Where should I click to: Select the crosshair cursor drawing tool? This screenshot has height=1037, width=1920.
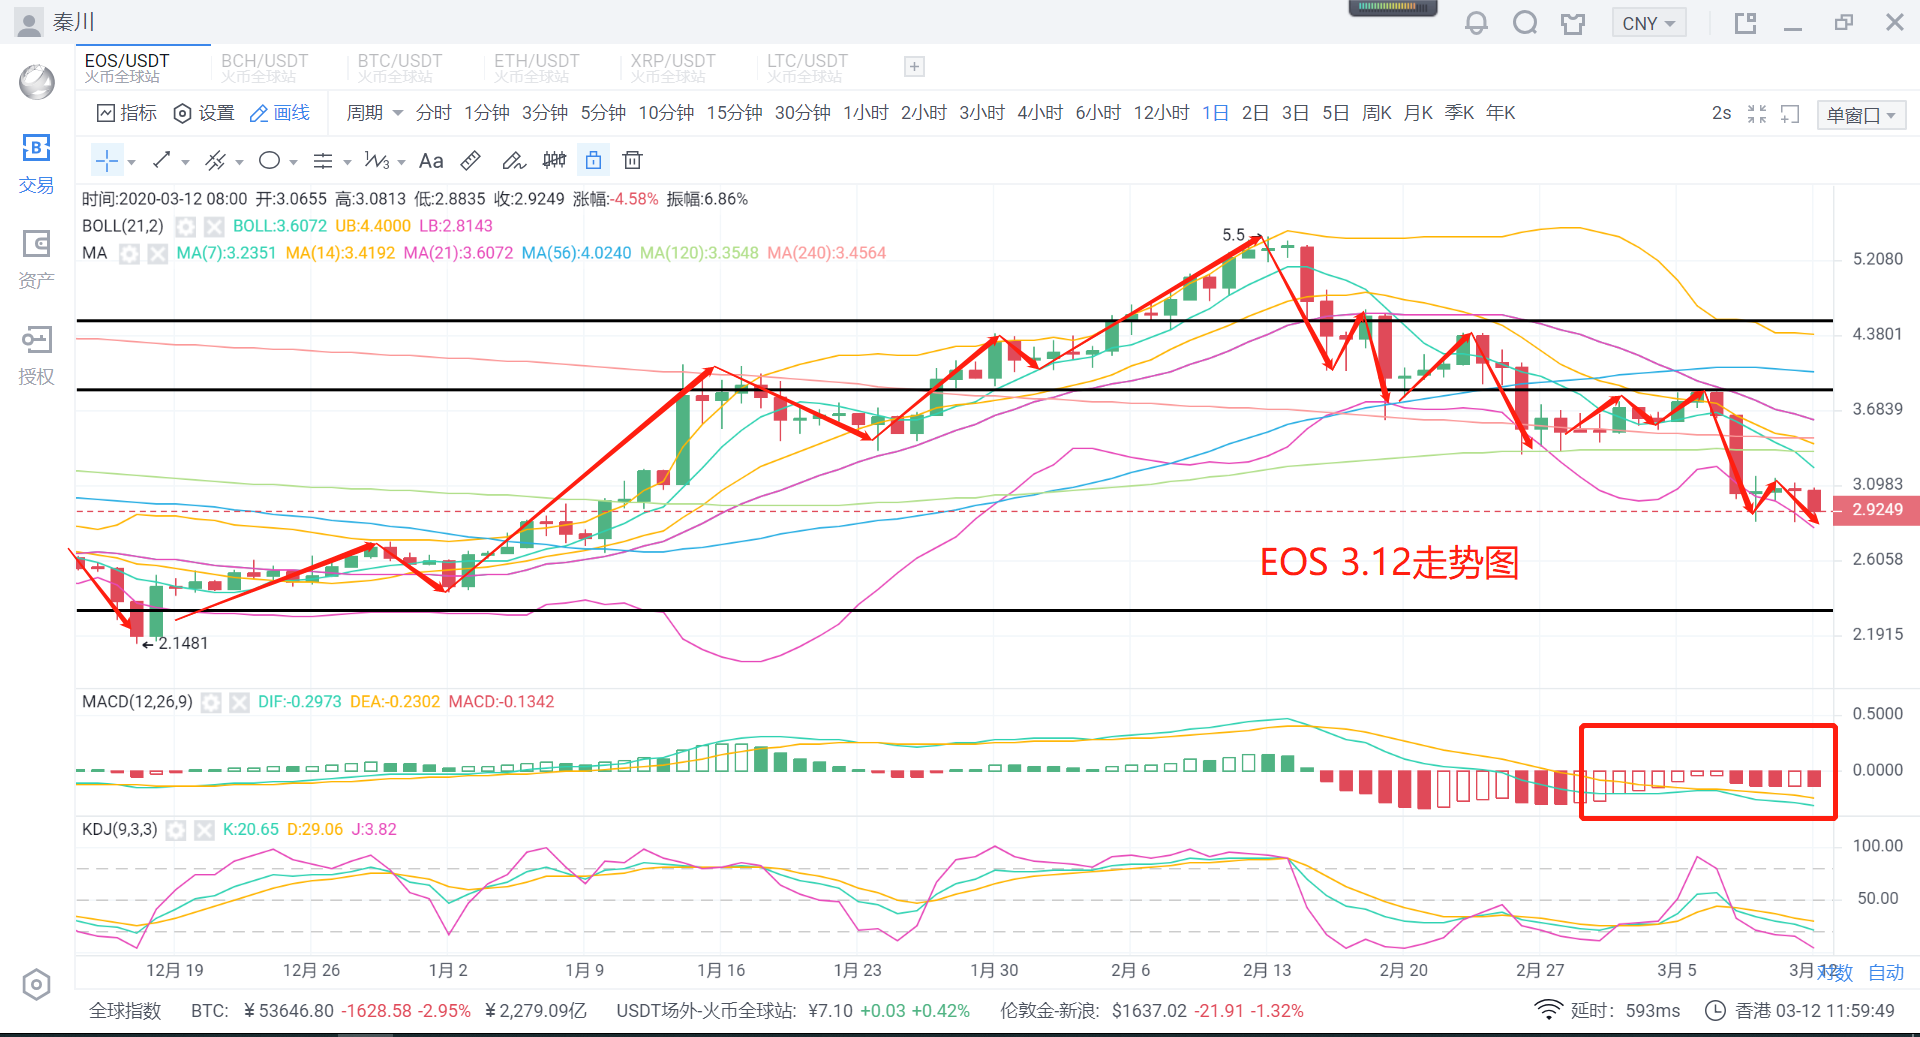[x=106, y=160]
